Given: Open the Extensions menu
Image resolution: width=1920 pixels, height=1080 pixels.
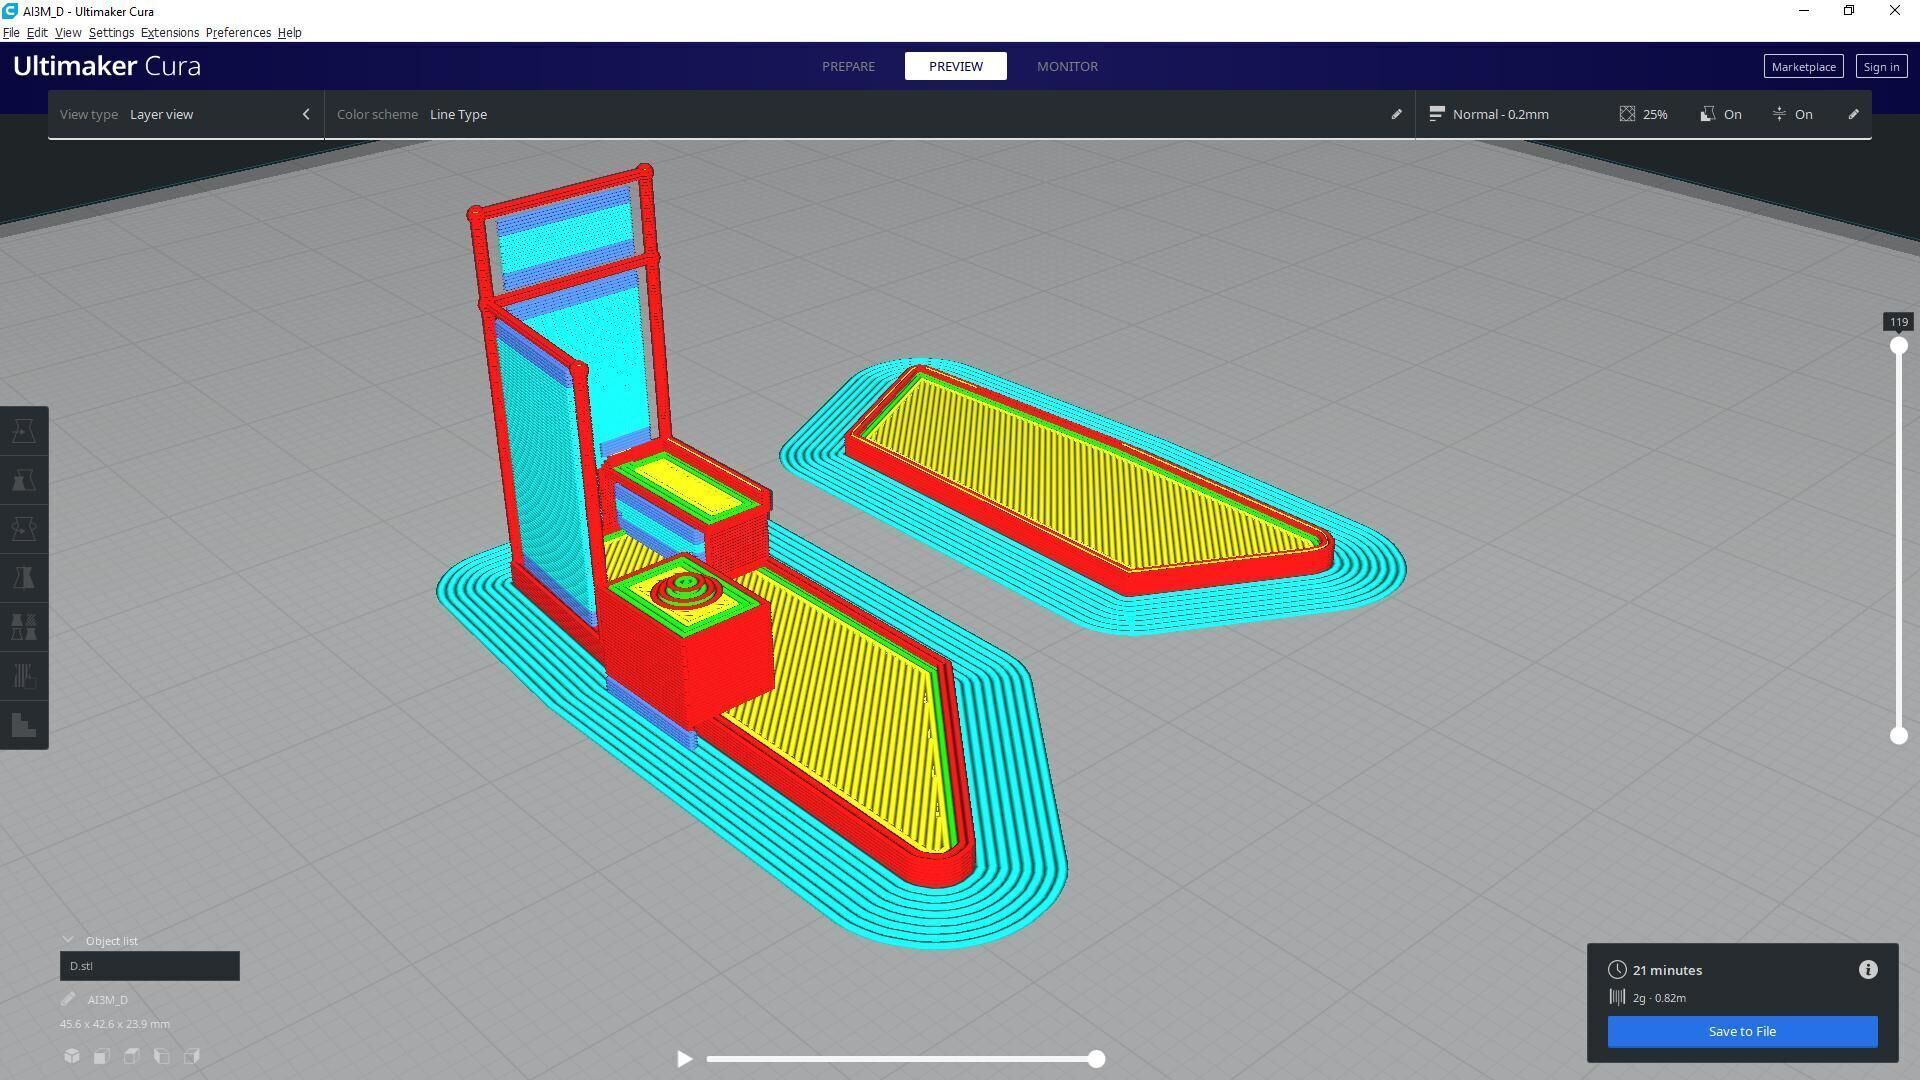Looking at the screenshot, I should [x=169, y=32].
